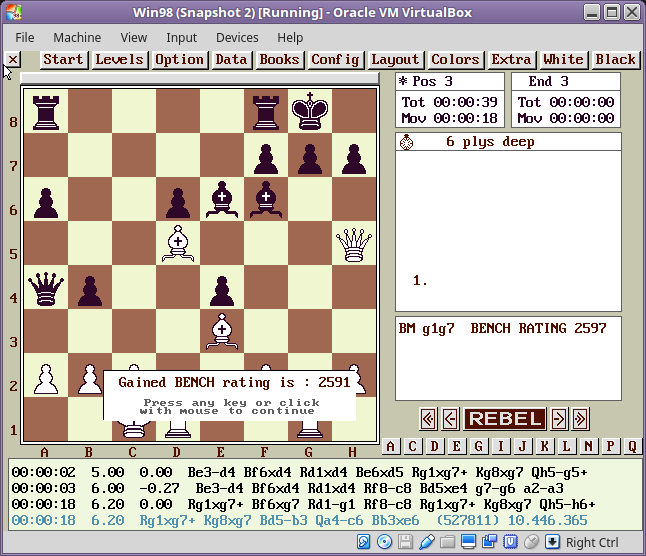This screenshot has width=646, height=556.
Task: Click the optical disc icon in status bar
Action: pos(384,542)
